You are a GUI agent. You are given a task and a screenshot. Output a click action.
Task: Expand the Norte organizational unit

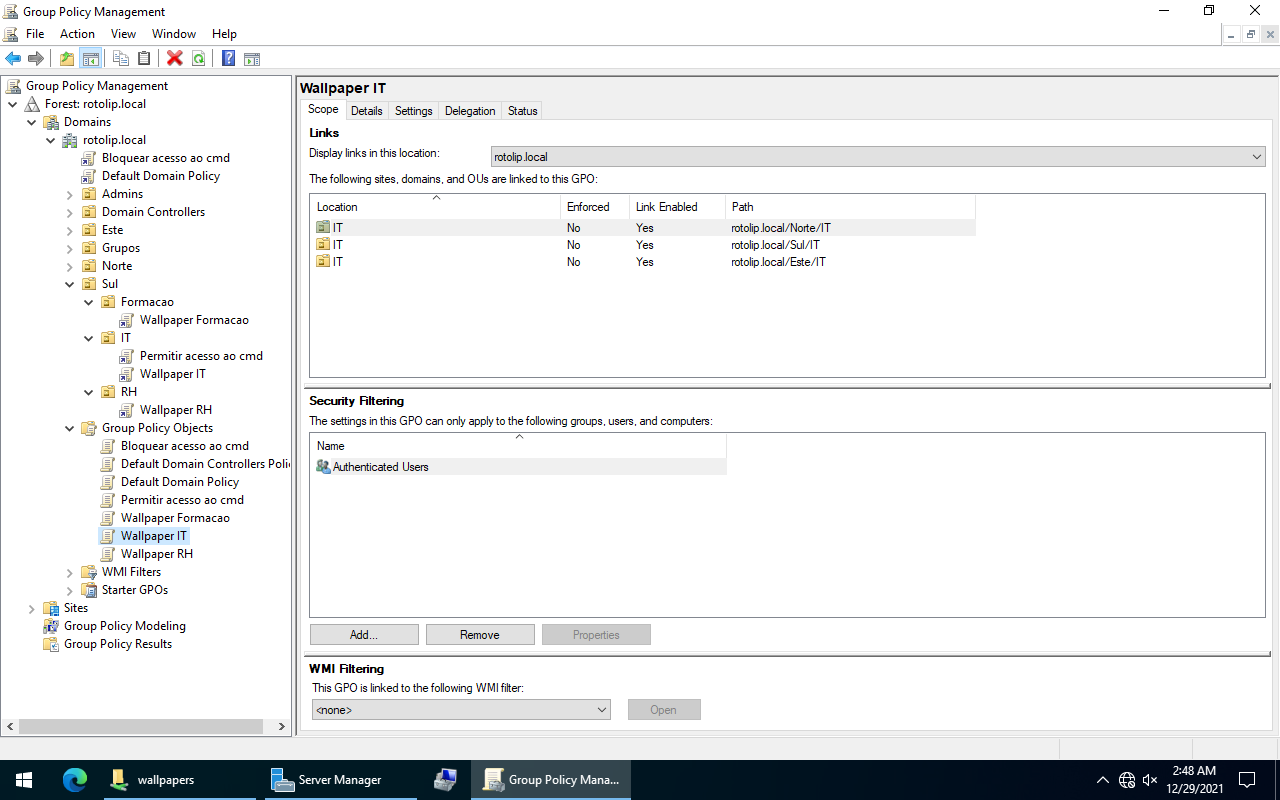click(x=70, y=266)
